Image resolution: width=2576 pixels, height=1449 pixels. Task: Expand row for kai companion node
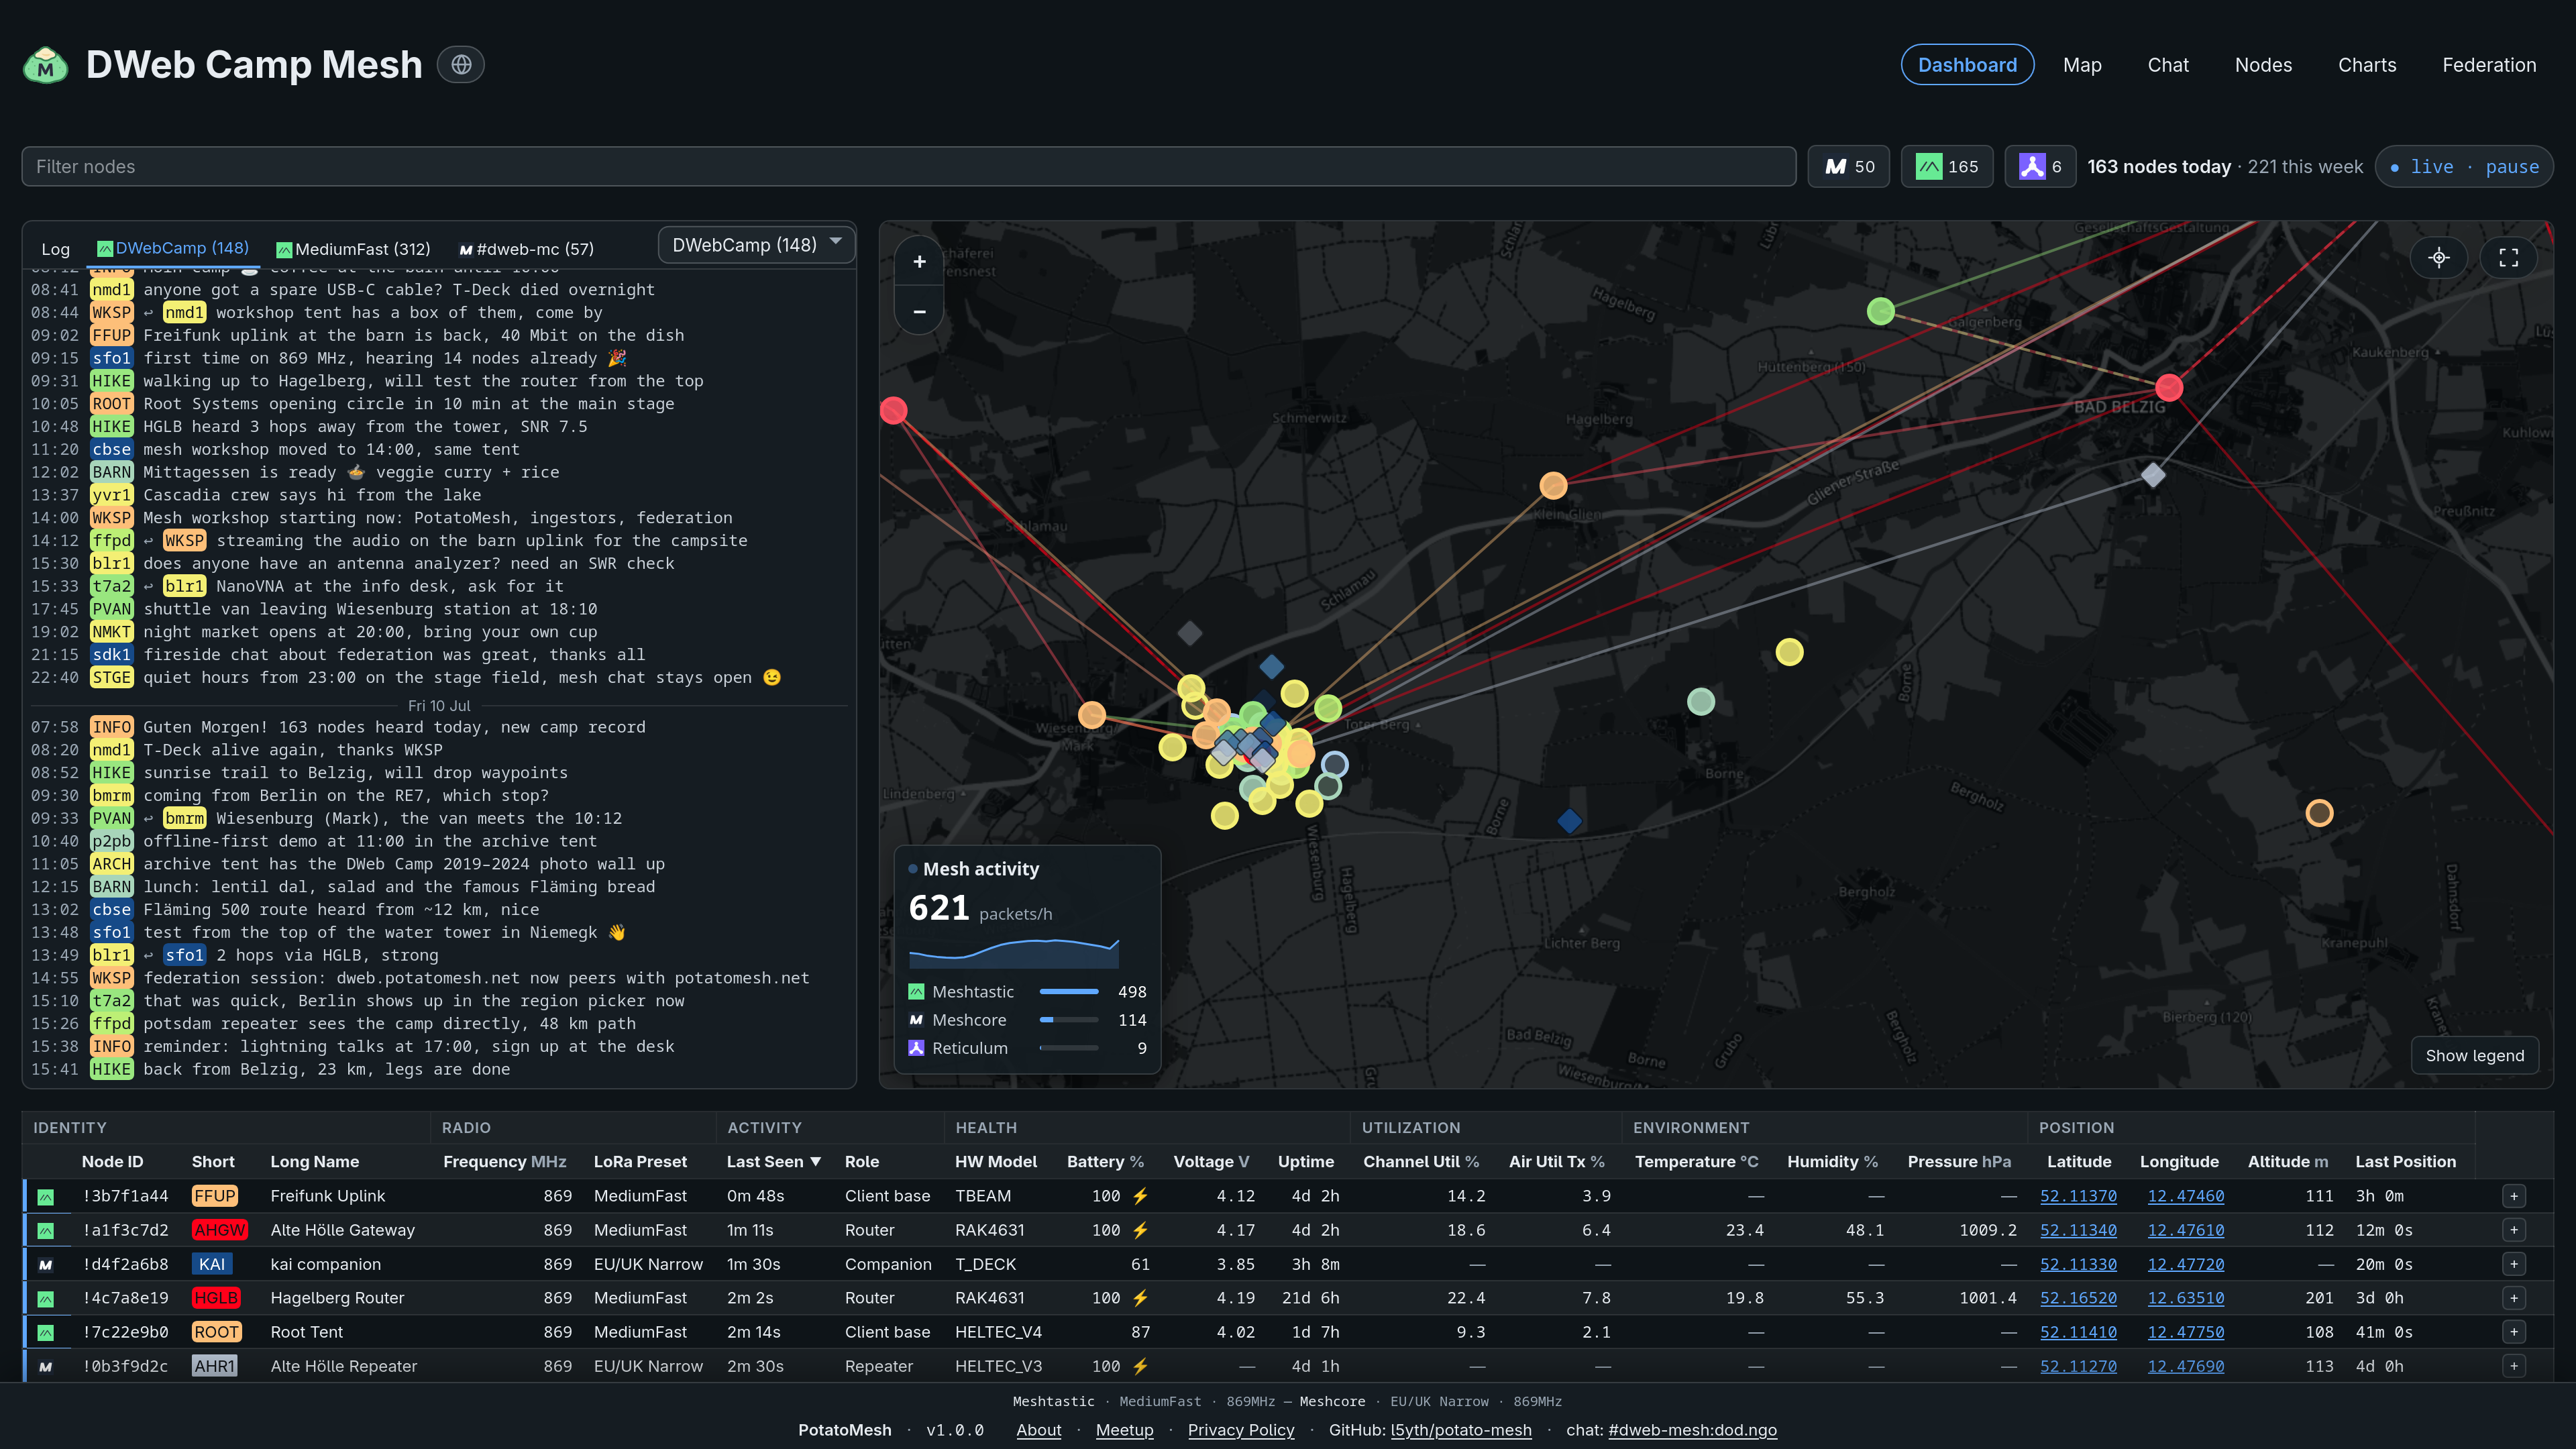(x=2514, y=1264)
